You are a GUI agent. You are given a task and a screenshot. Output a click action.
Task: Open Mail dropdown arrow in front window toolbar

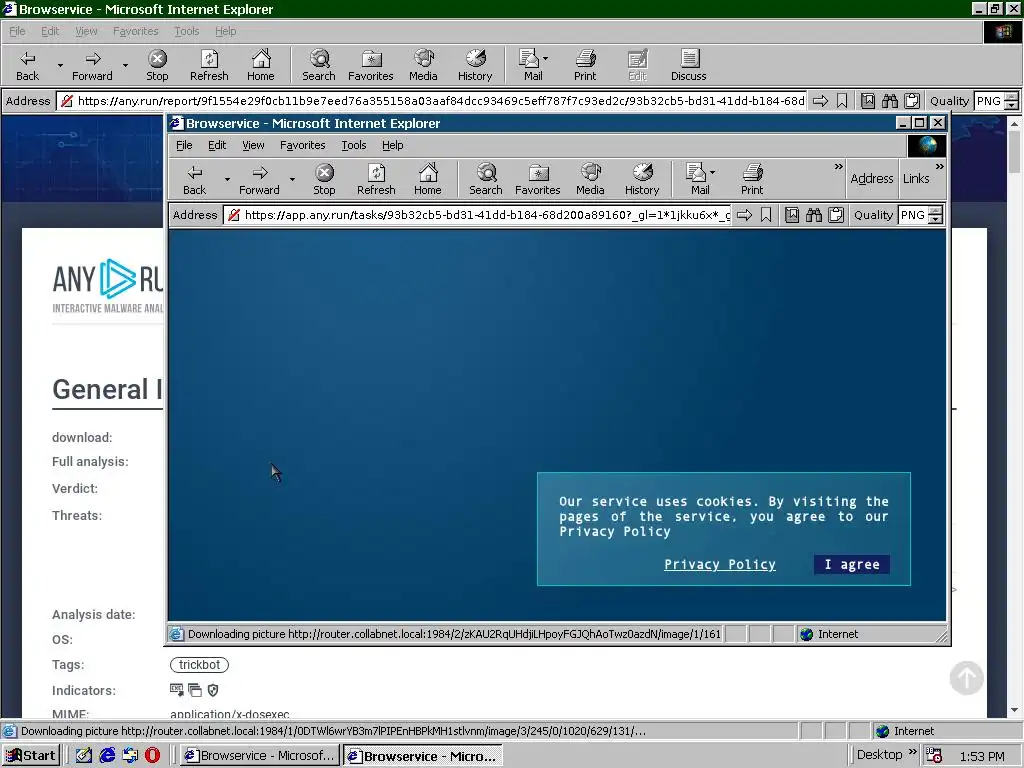[712, 172]
